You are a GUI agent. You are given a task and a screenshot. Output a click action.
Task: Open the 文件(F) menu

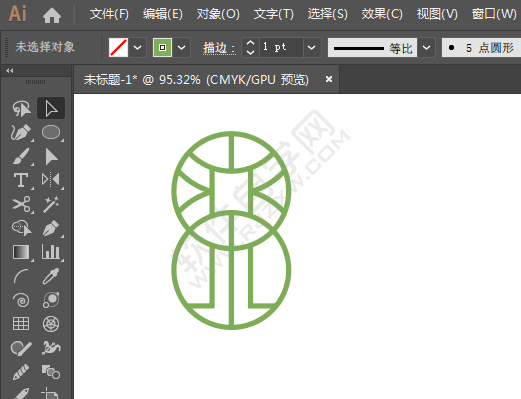[109, 14]
